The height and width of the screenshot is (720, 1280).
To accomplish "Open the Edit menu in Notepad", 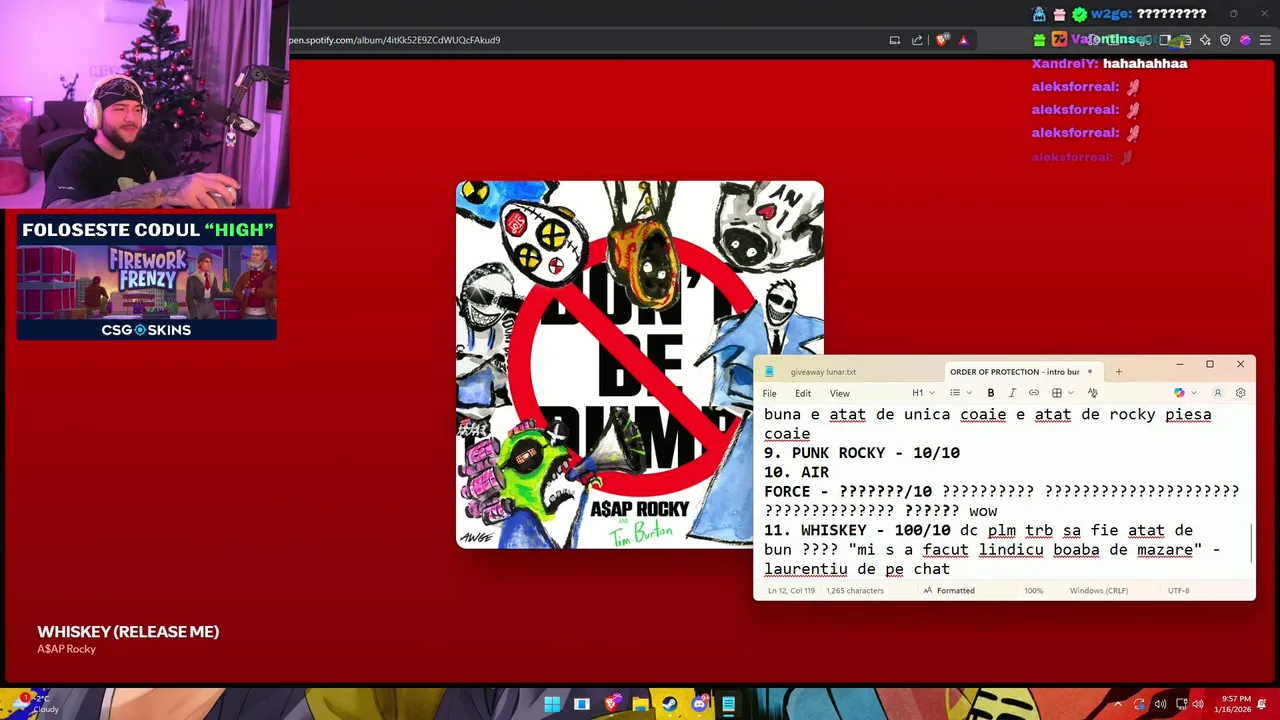I will tap(803, 393).
